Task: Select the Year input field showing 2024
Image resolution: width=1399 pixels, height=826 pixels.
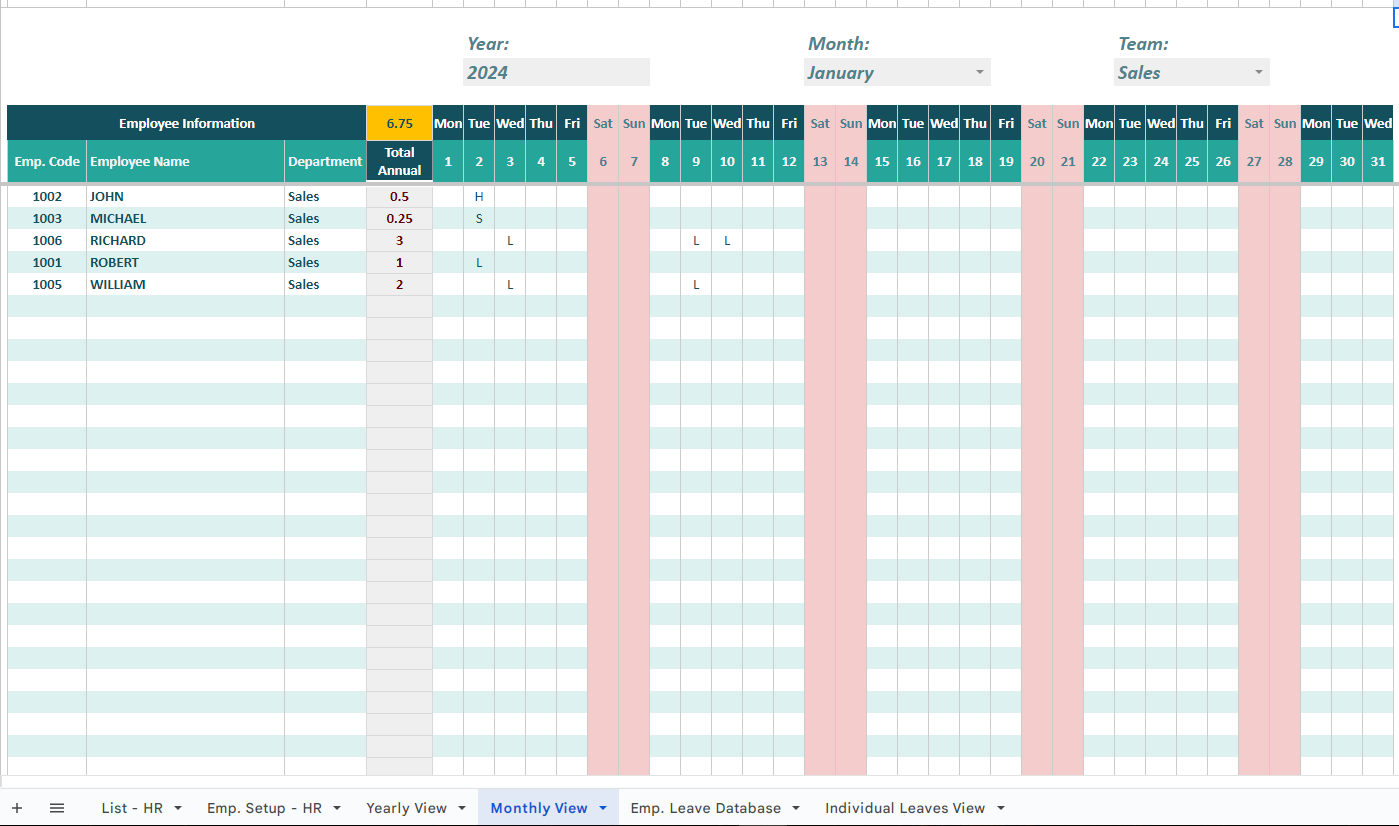Action: point(556,72)
